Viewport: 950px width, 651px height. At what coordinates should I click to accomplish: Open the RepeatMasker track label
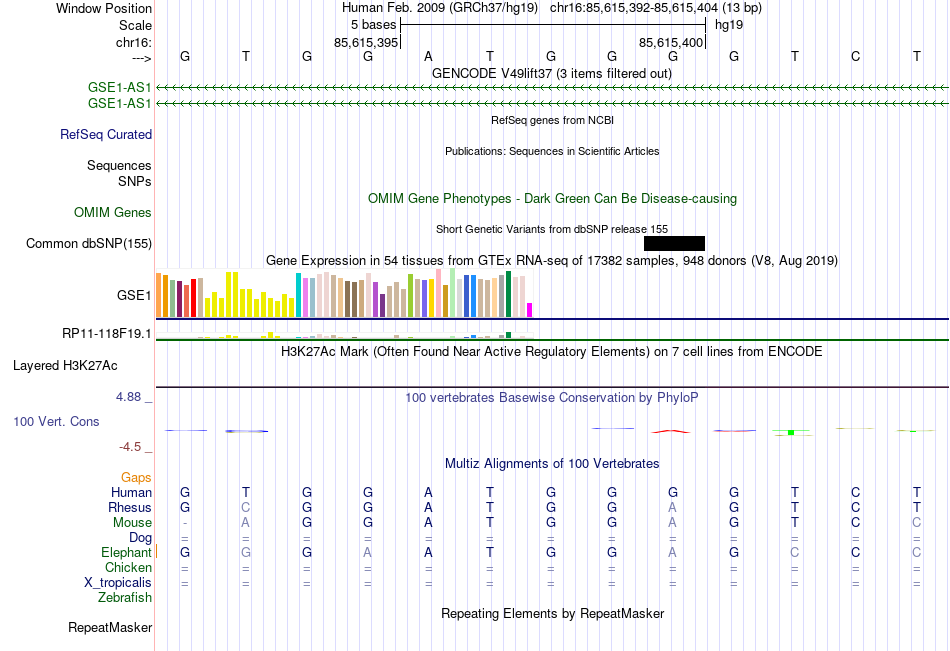pyautogui.click(x=110, y=627)
